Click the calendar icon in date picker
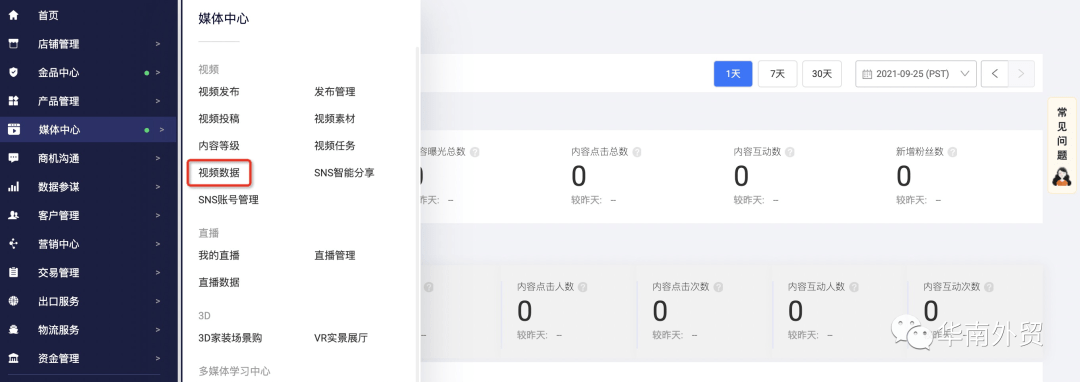The width and height of the screenshot is (1080, 382). click(867, 74)
